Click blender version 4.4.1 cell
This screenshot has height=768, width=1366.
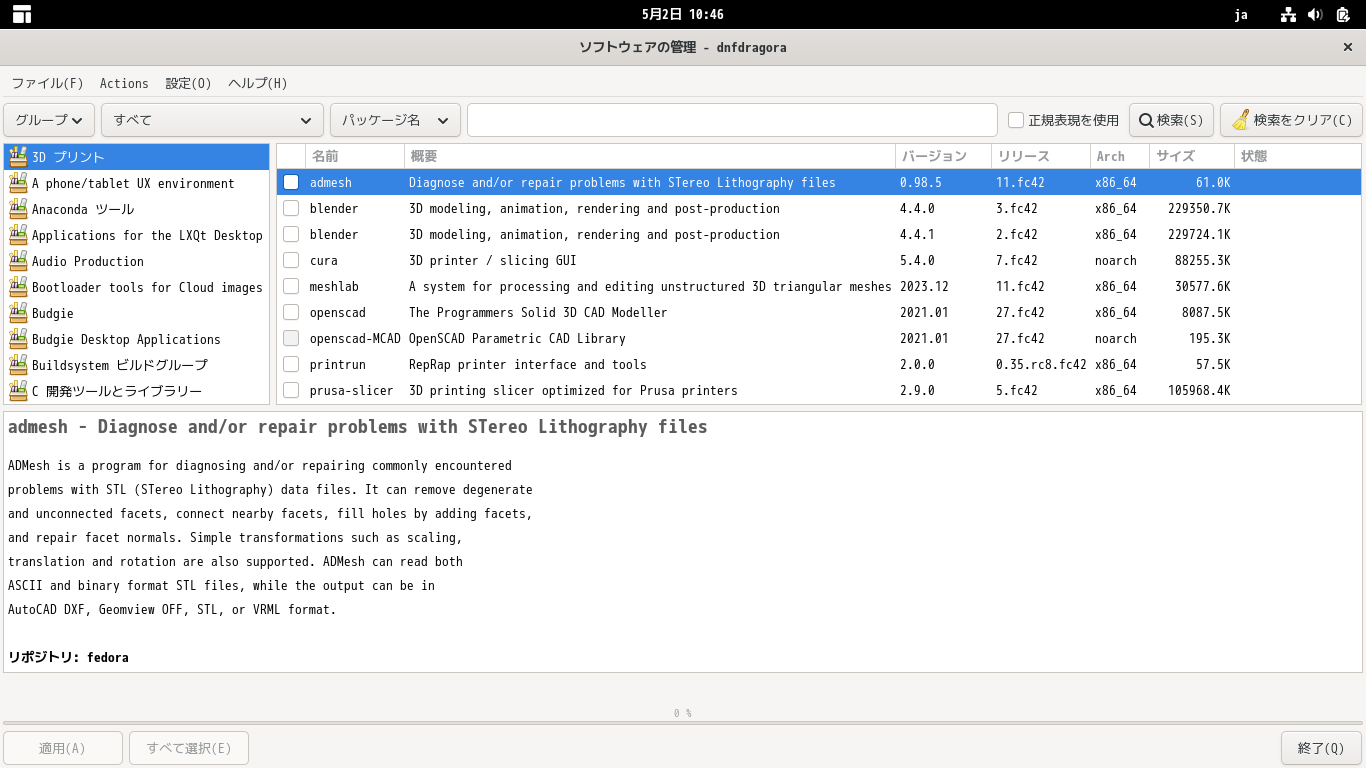[917, 235]
